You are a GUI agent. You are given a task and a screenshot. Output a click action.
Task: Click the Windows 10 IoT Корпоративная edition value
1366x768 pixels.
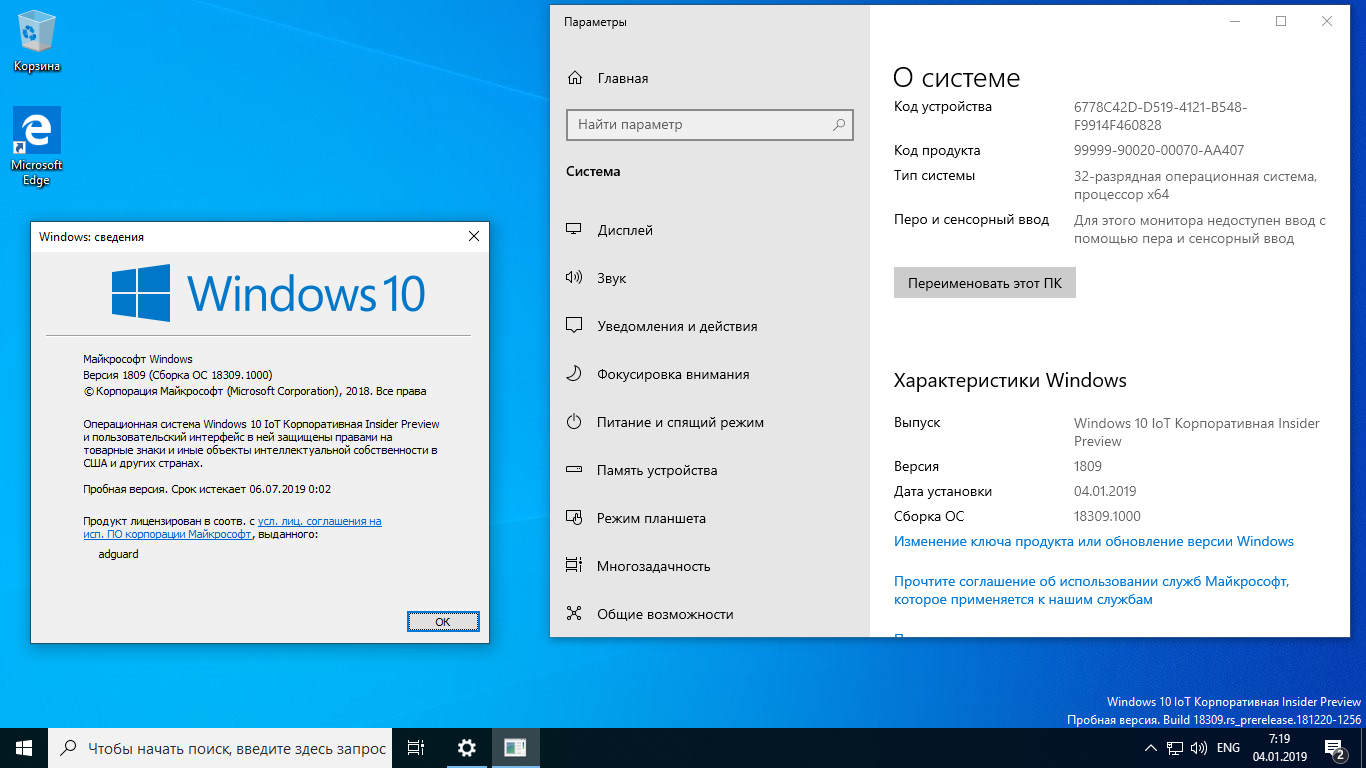[x=1197, y=432]
